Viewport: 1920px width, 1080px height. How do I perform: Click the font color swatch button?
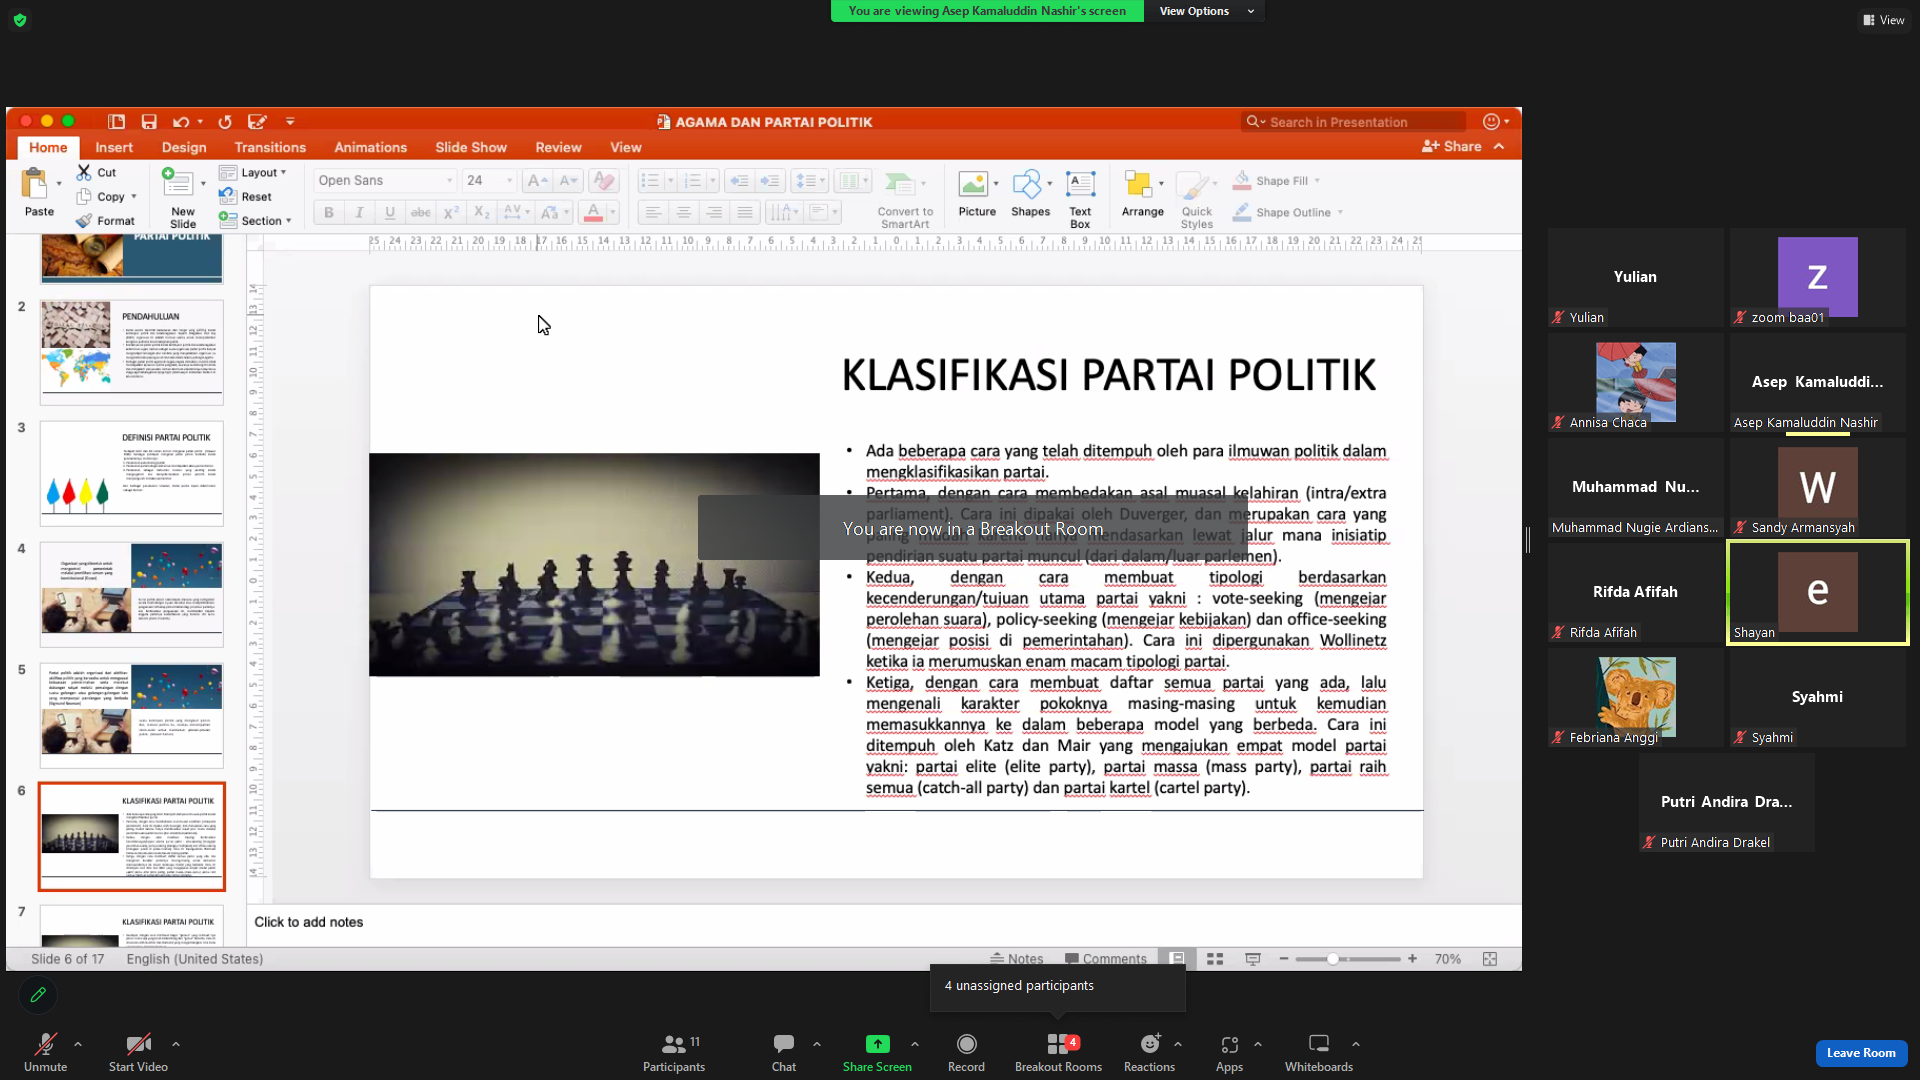pos(593,212)
